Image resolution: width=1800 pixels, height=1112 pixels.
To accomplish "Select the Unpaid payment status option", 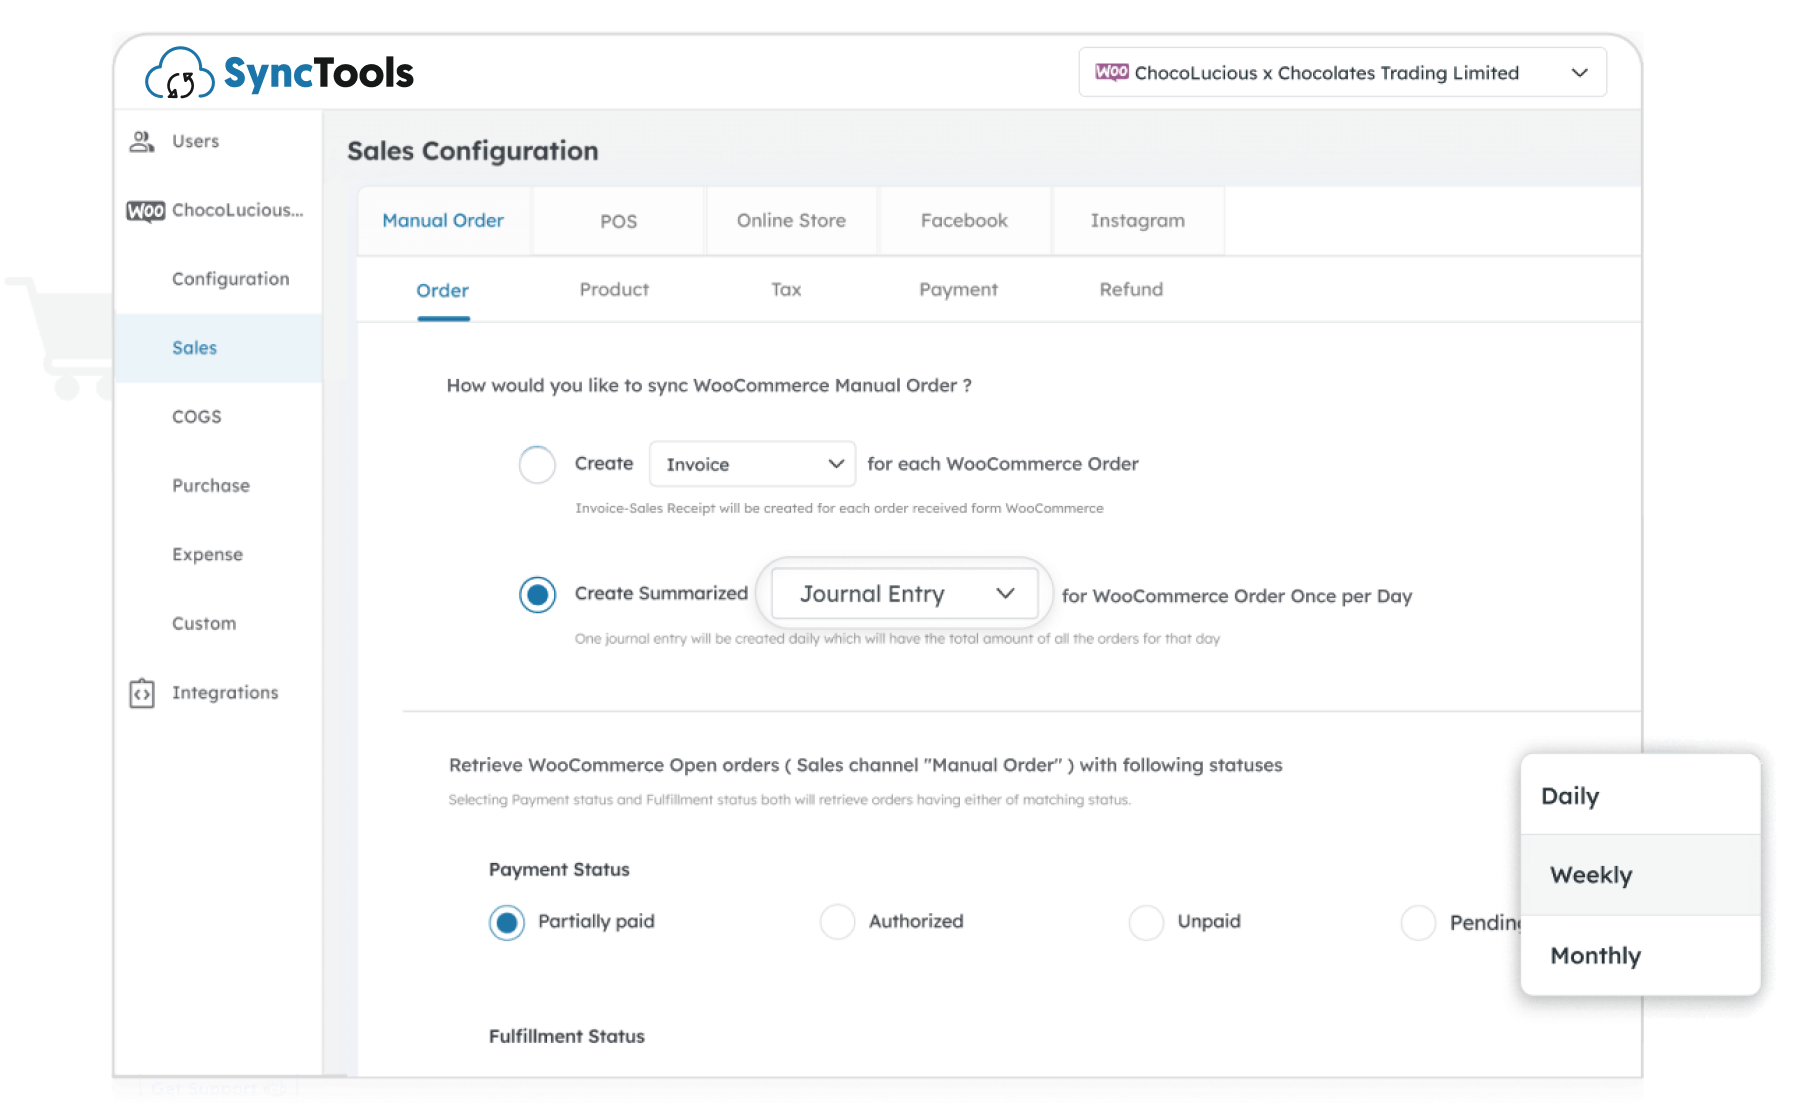I will click(1146, 922).
